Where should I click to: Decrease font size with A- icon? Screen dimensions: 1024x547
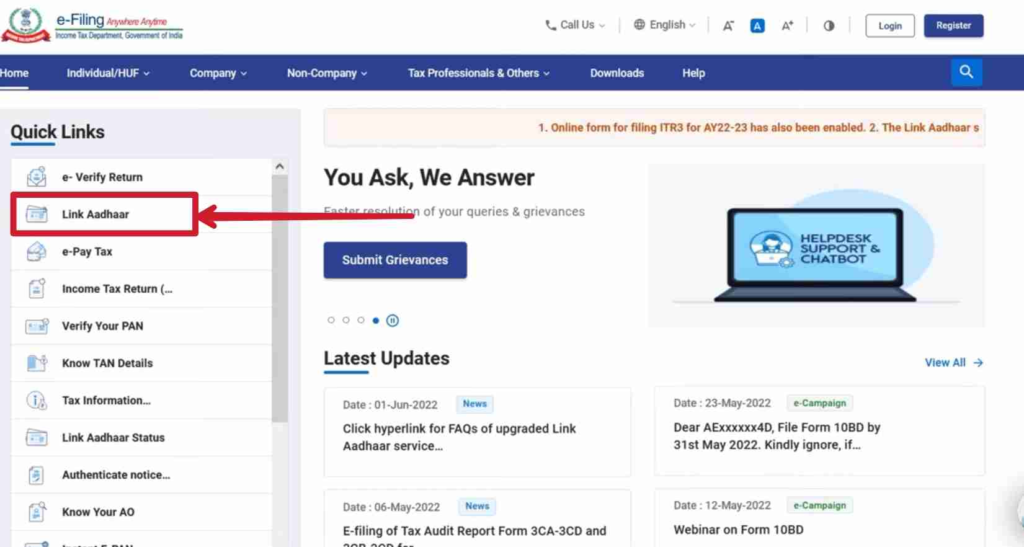coord(728,26)
